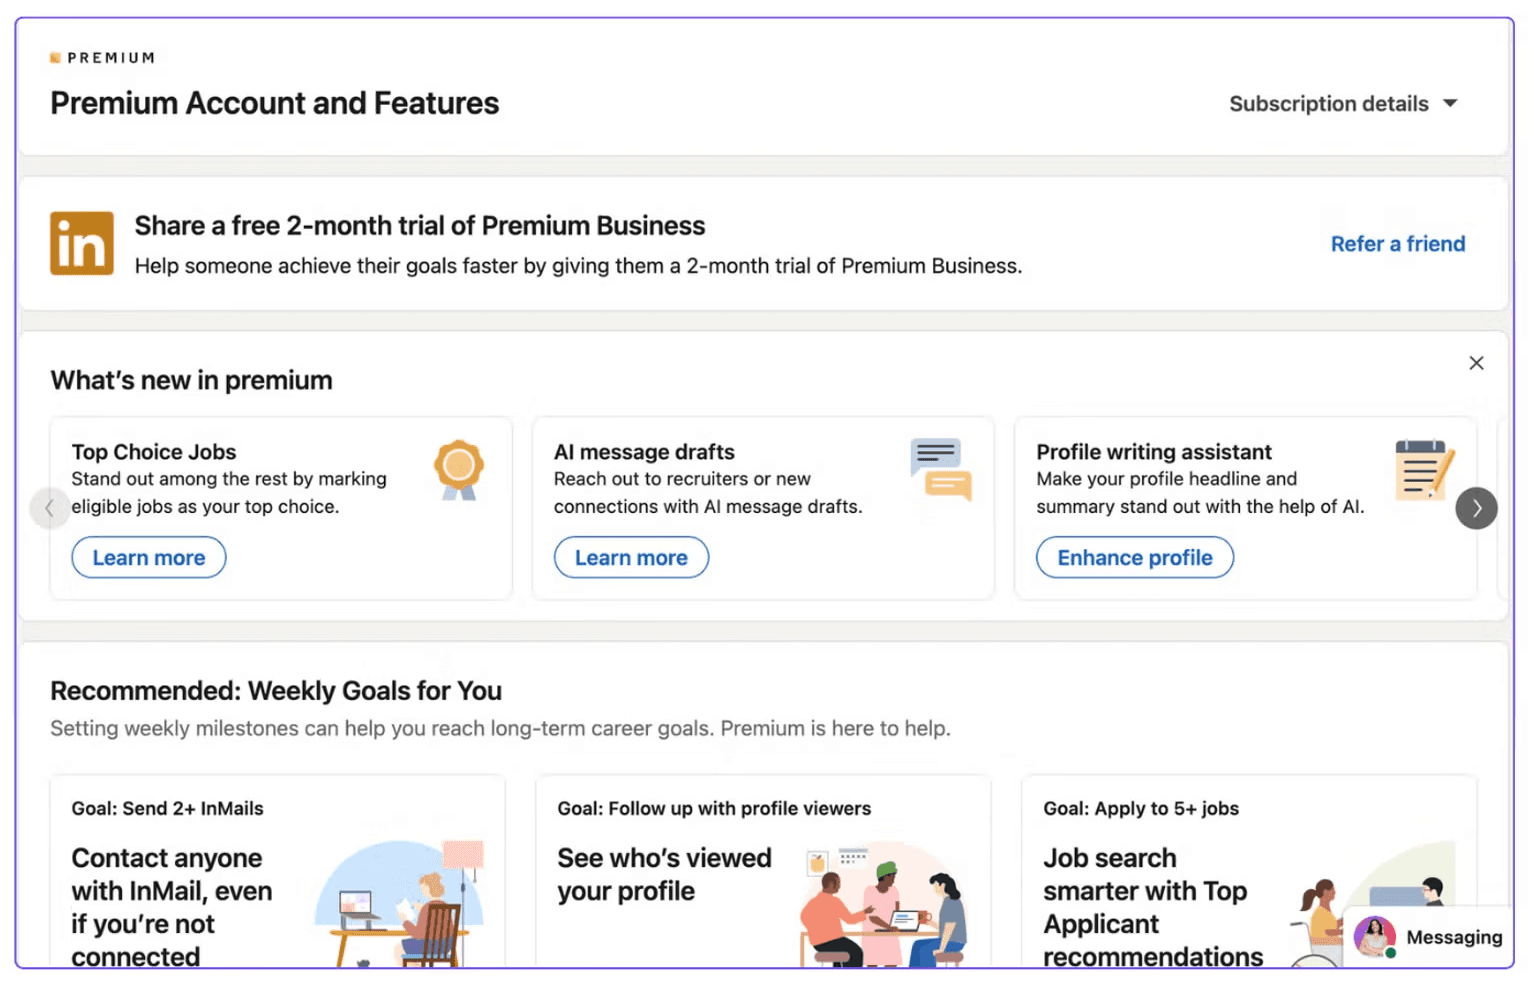This screenshot has width=1536, height=992.
Task: Click the AI message drafts chat bubbles icon
Action: [x=940, y=468]
